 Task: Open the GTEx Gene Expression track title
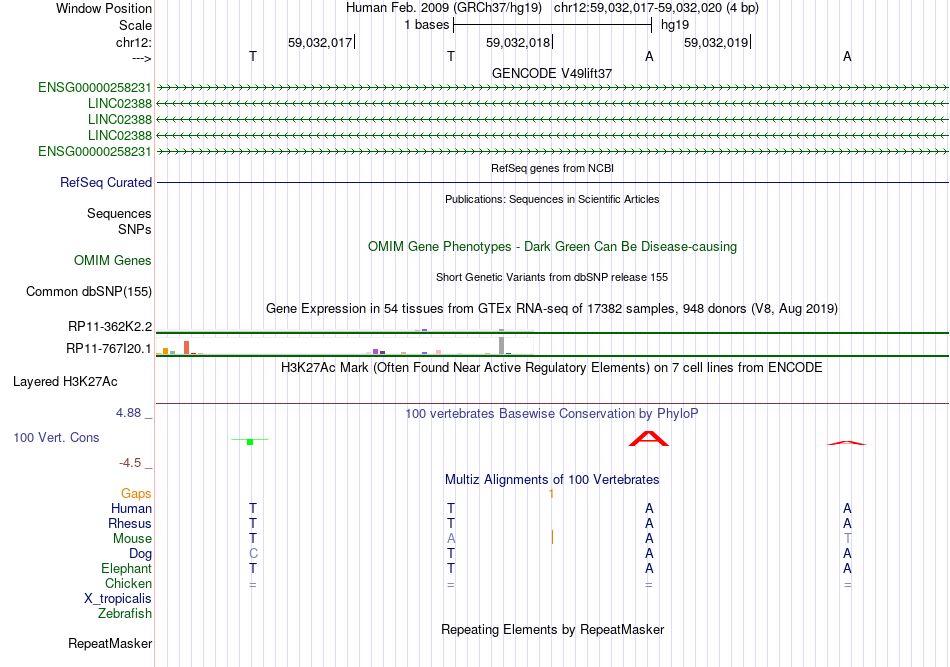(x=552, y=309)
